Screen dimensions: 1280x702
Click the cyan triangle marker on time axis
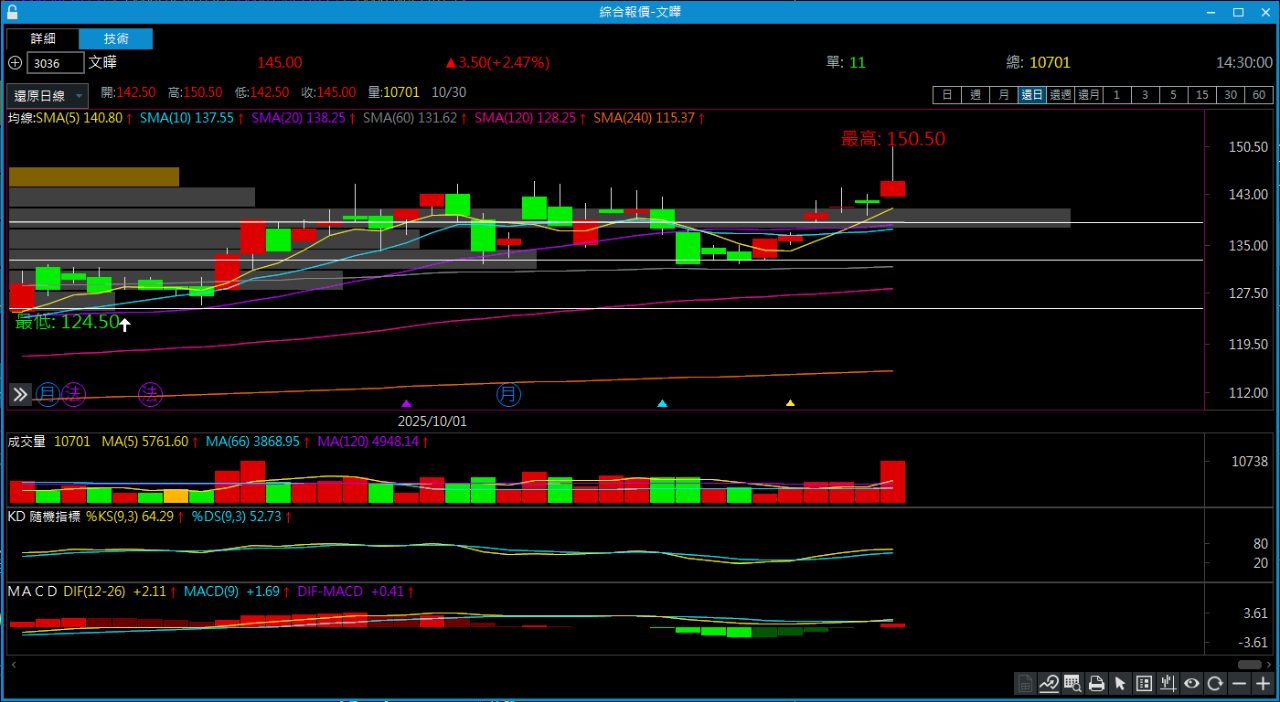662,403
